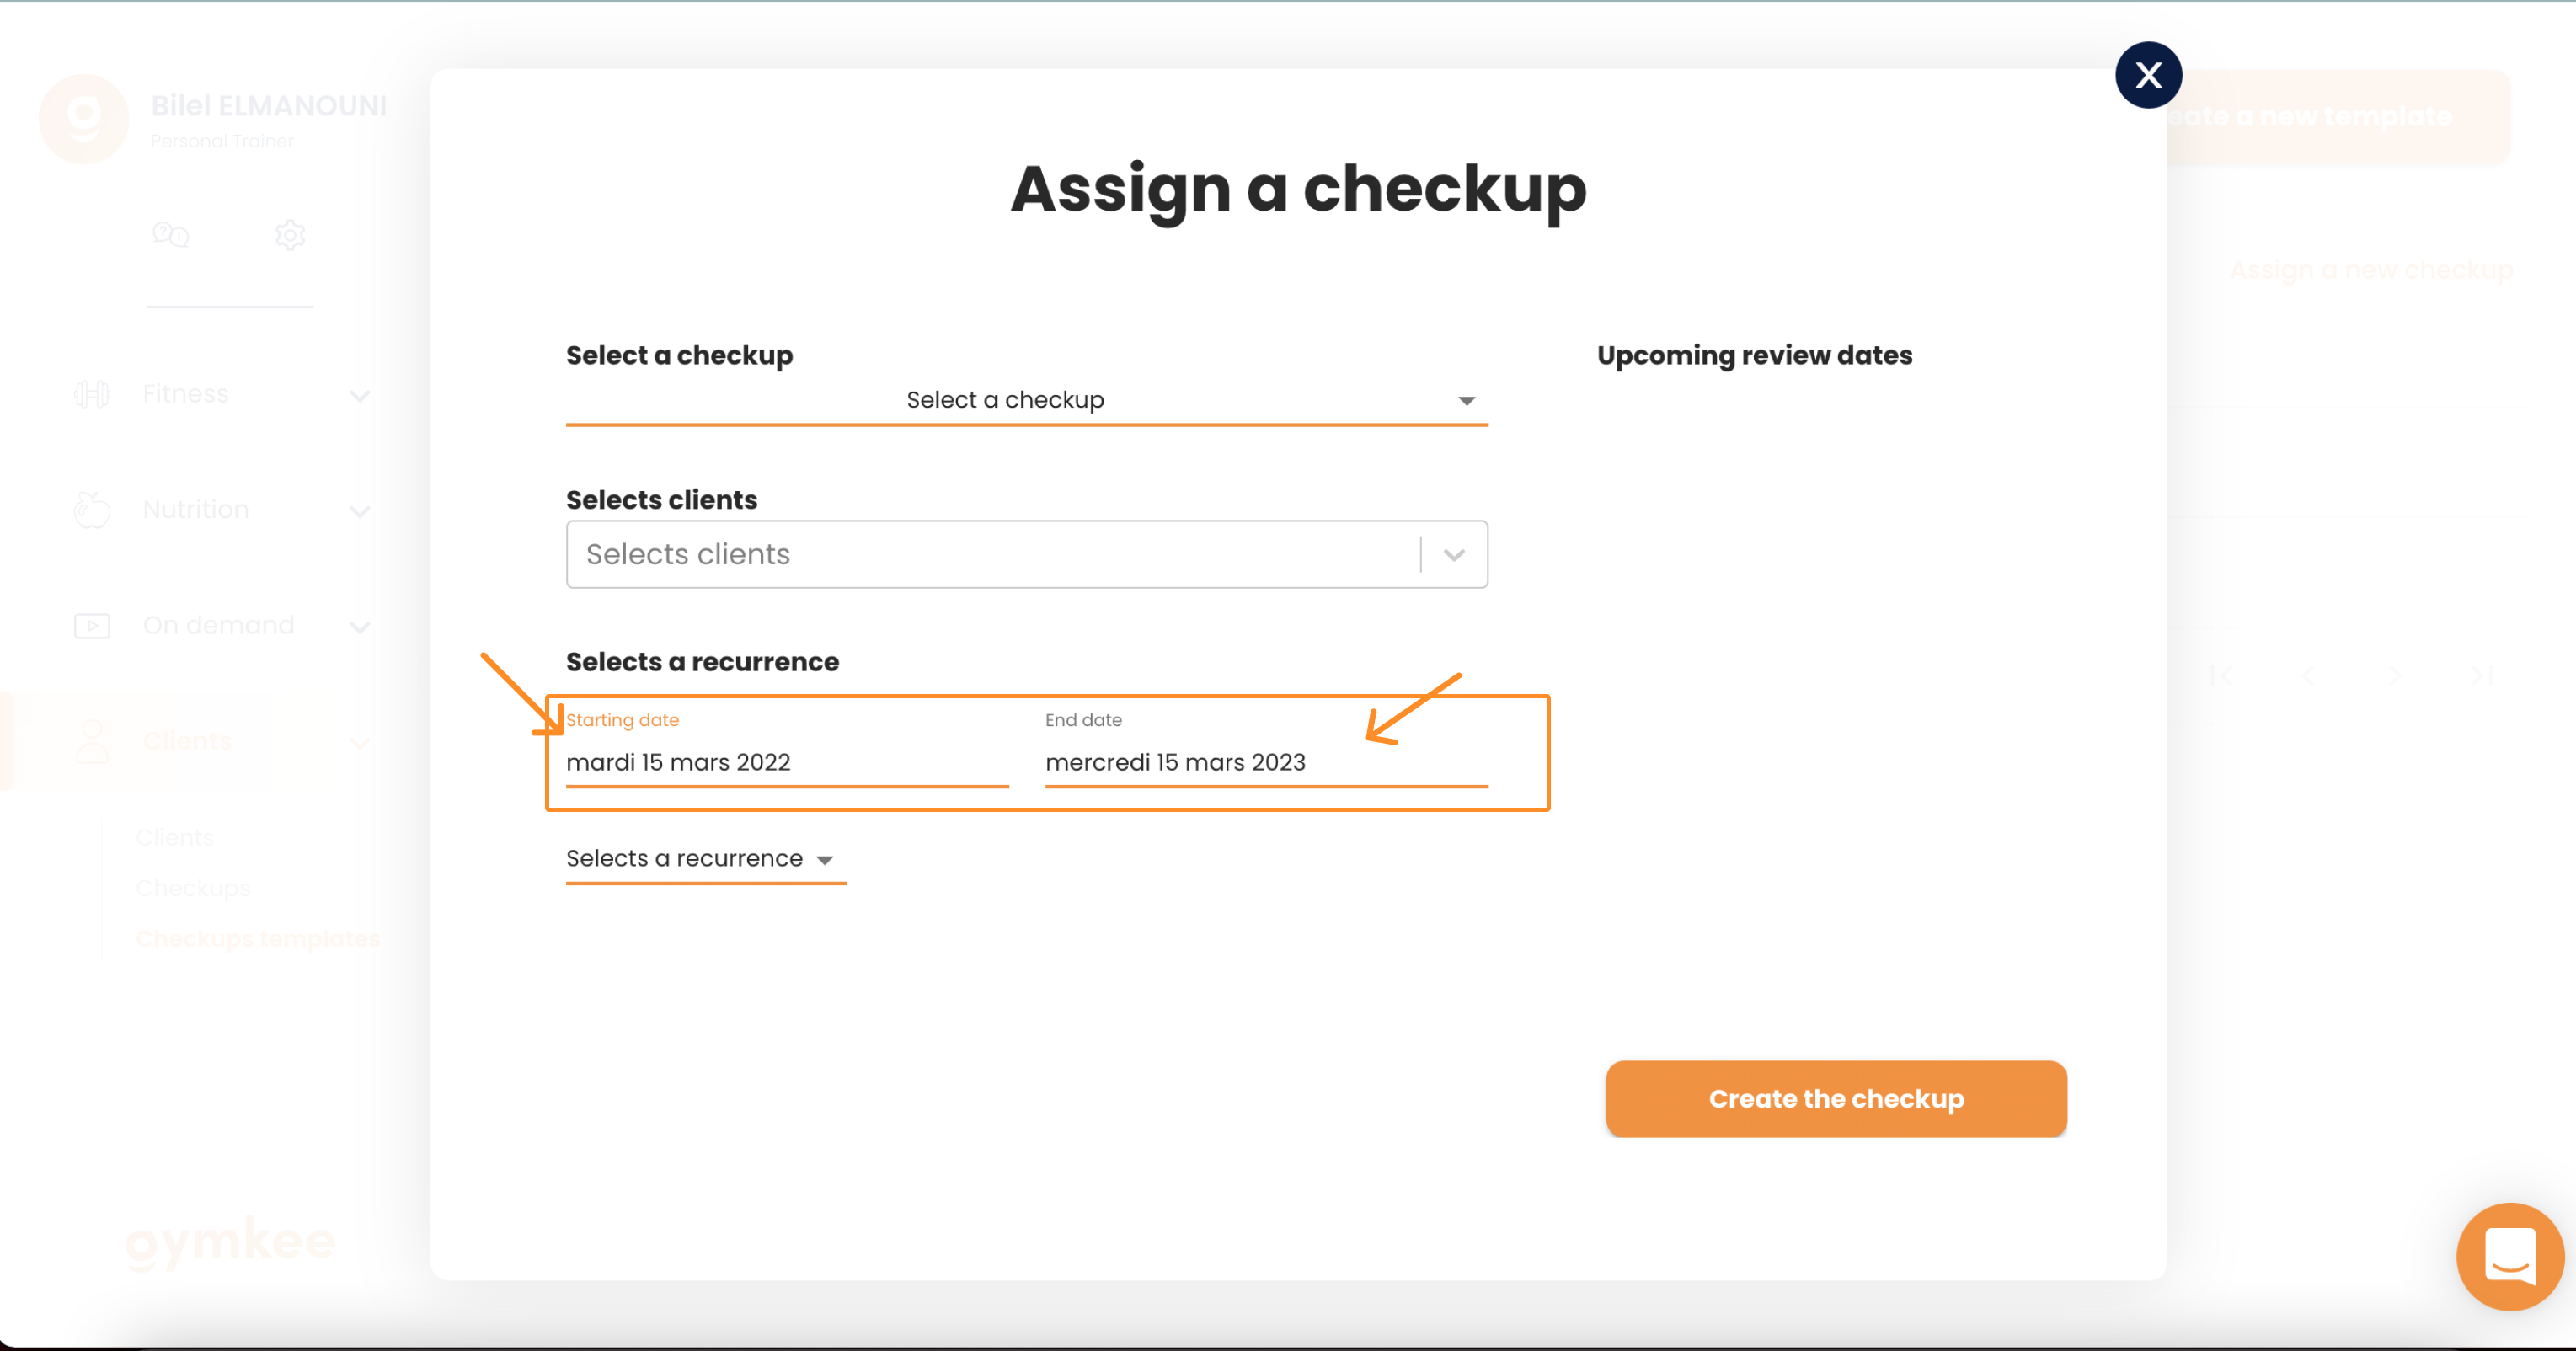Screen dimensions: 2576x1351
Task: Open the chat support bubble icon
Action: [2510, 1256]
